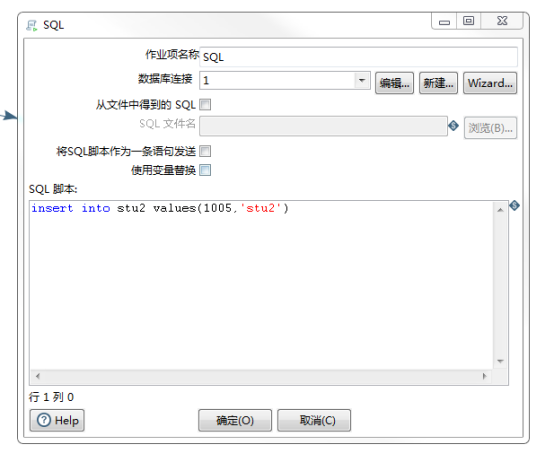Open the Wizard... button

tap(490, 83)
